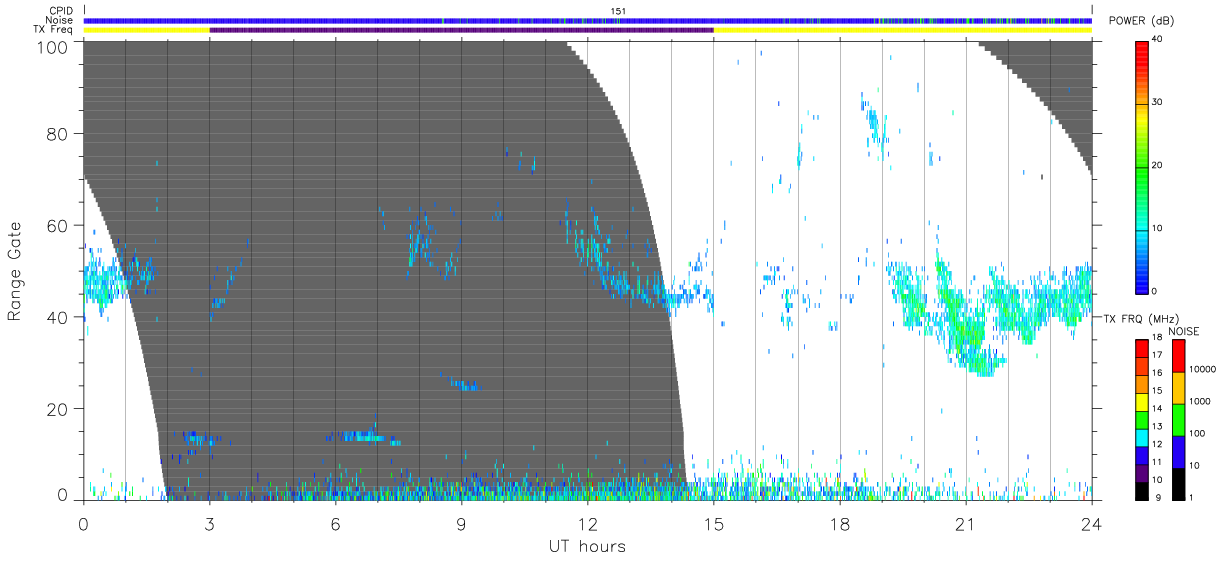
Task: Click the 20 tick on range gate axis
Action: pos(59,409)
